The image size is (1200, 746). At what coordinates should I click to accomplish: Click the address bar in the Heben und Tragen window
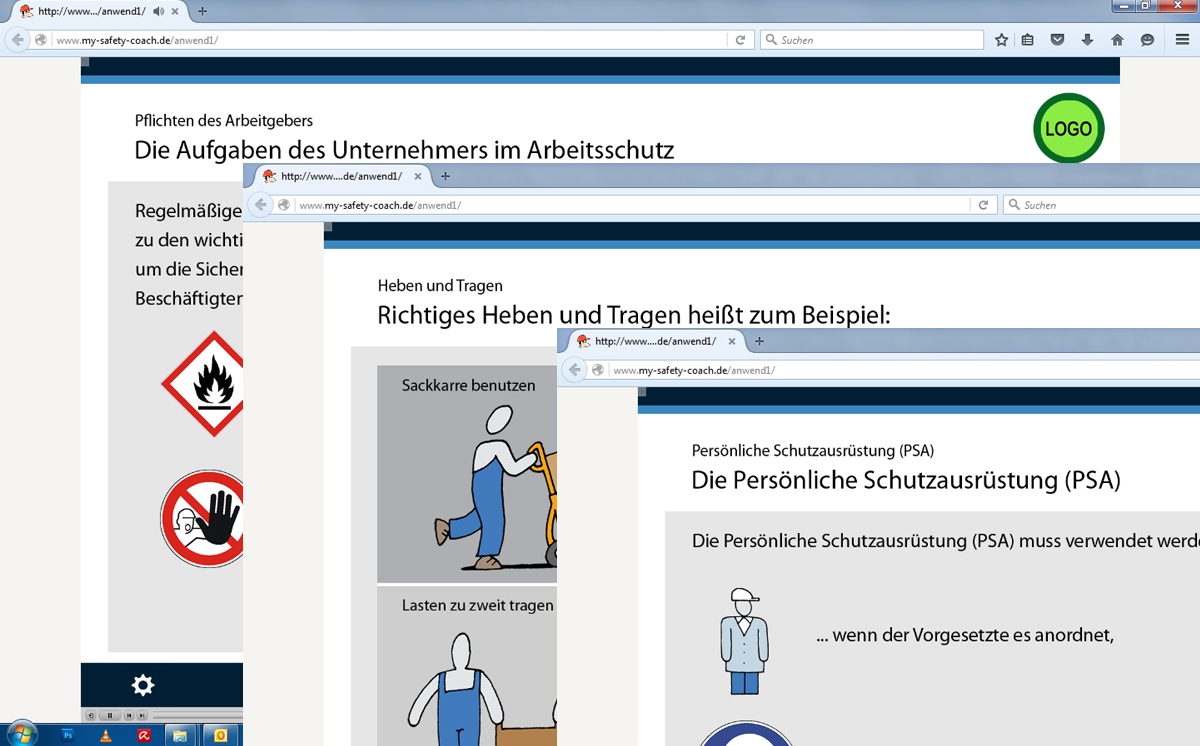coord(632,205)
